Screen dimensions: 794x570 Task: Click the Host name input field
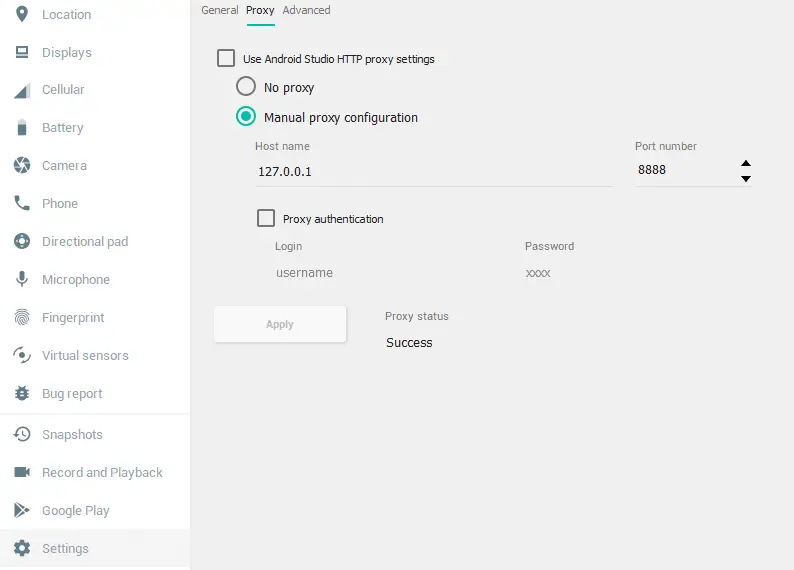(433, 171)
